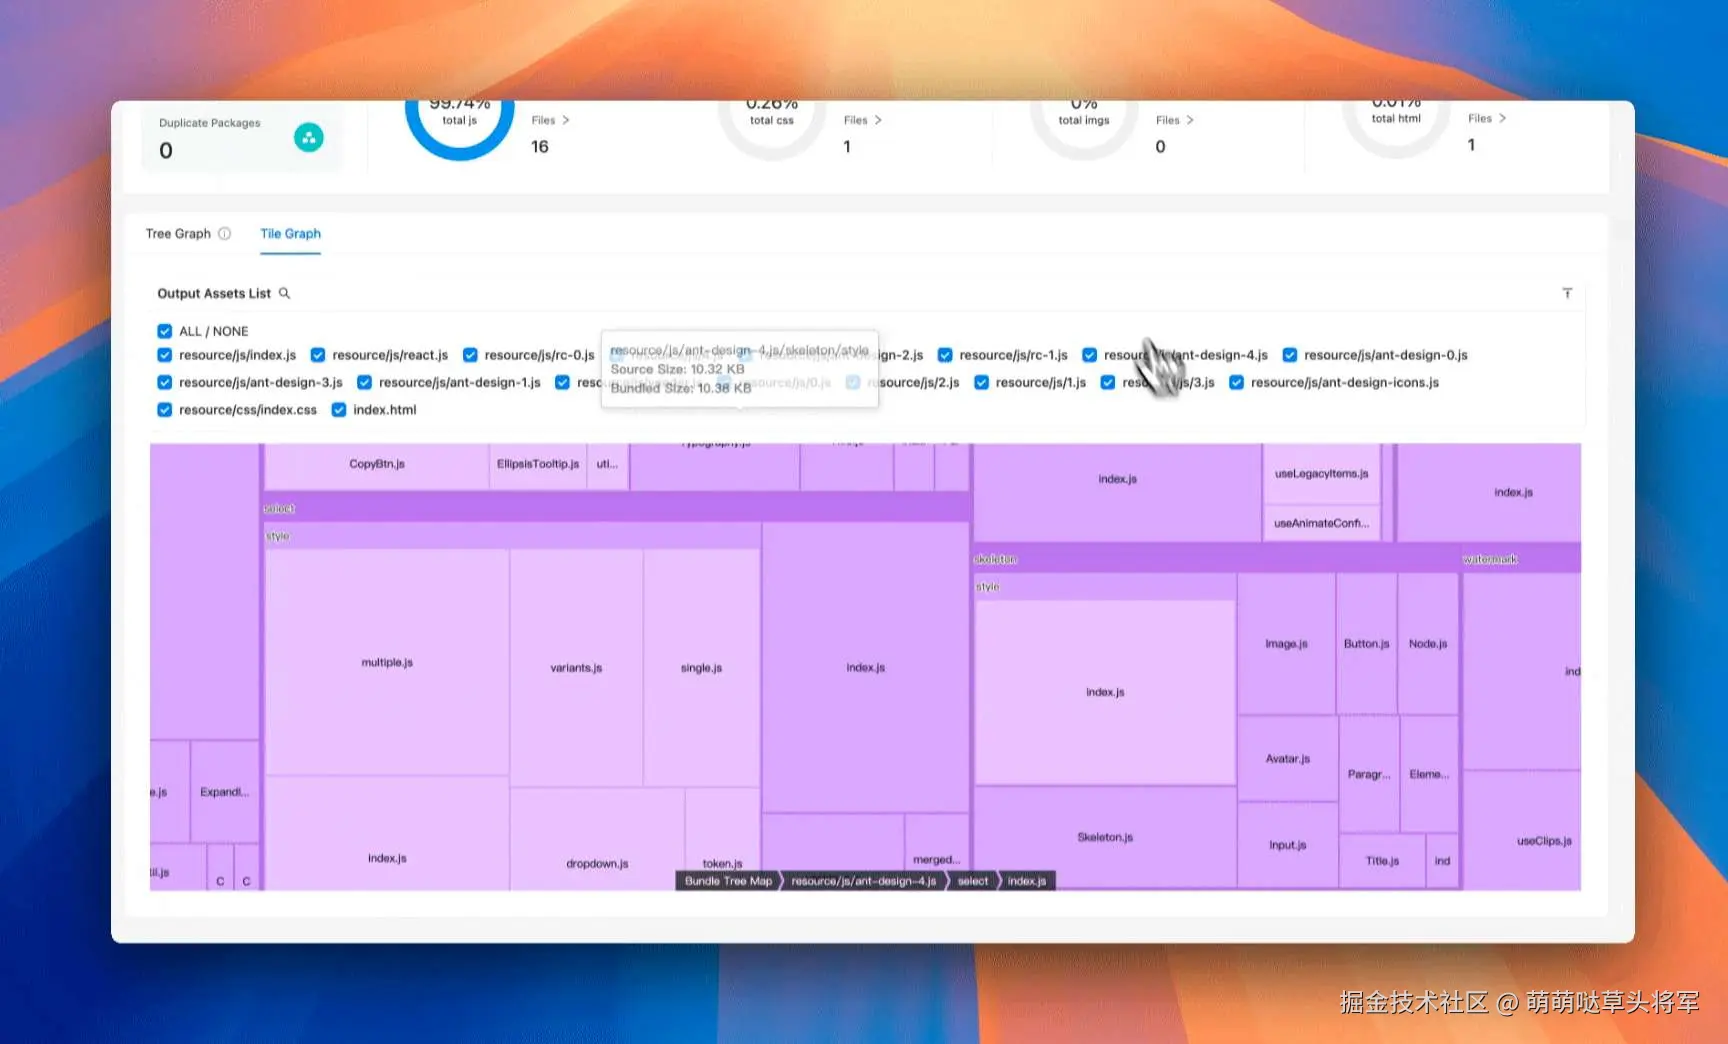1728x1044 pixels.
Task: Disable resource/css/index.css in the list
Action: (164, 409)
